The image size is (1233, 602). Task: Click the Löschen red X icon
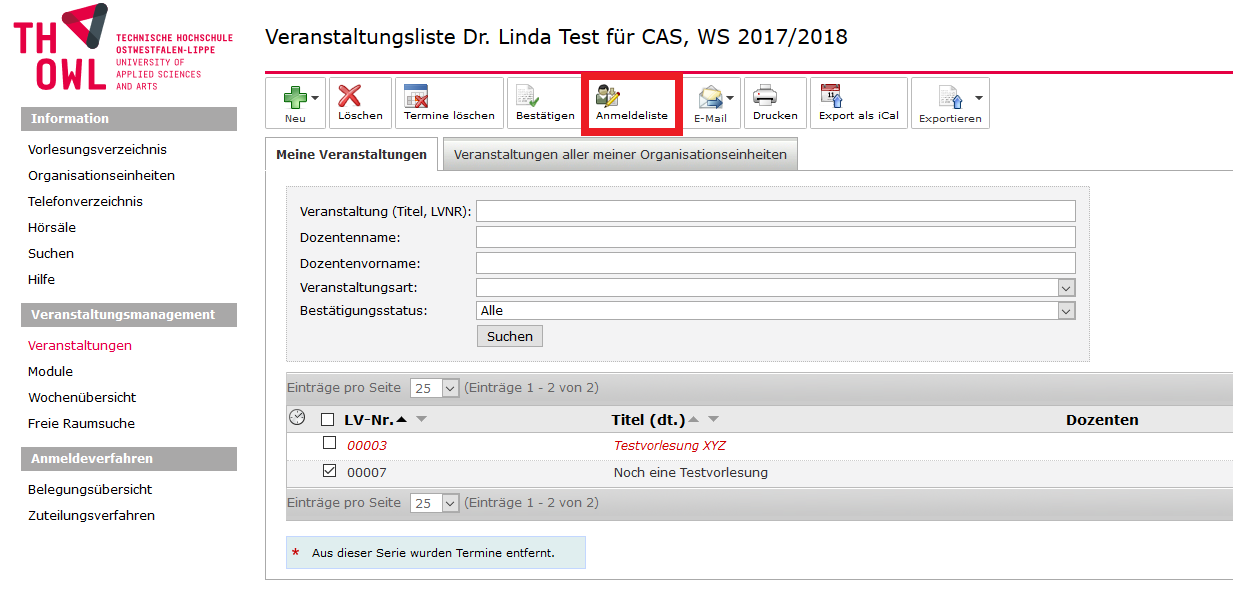(x=349, y=96)
